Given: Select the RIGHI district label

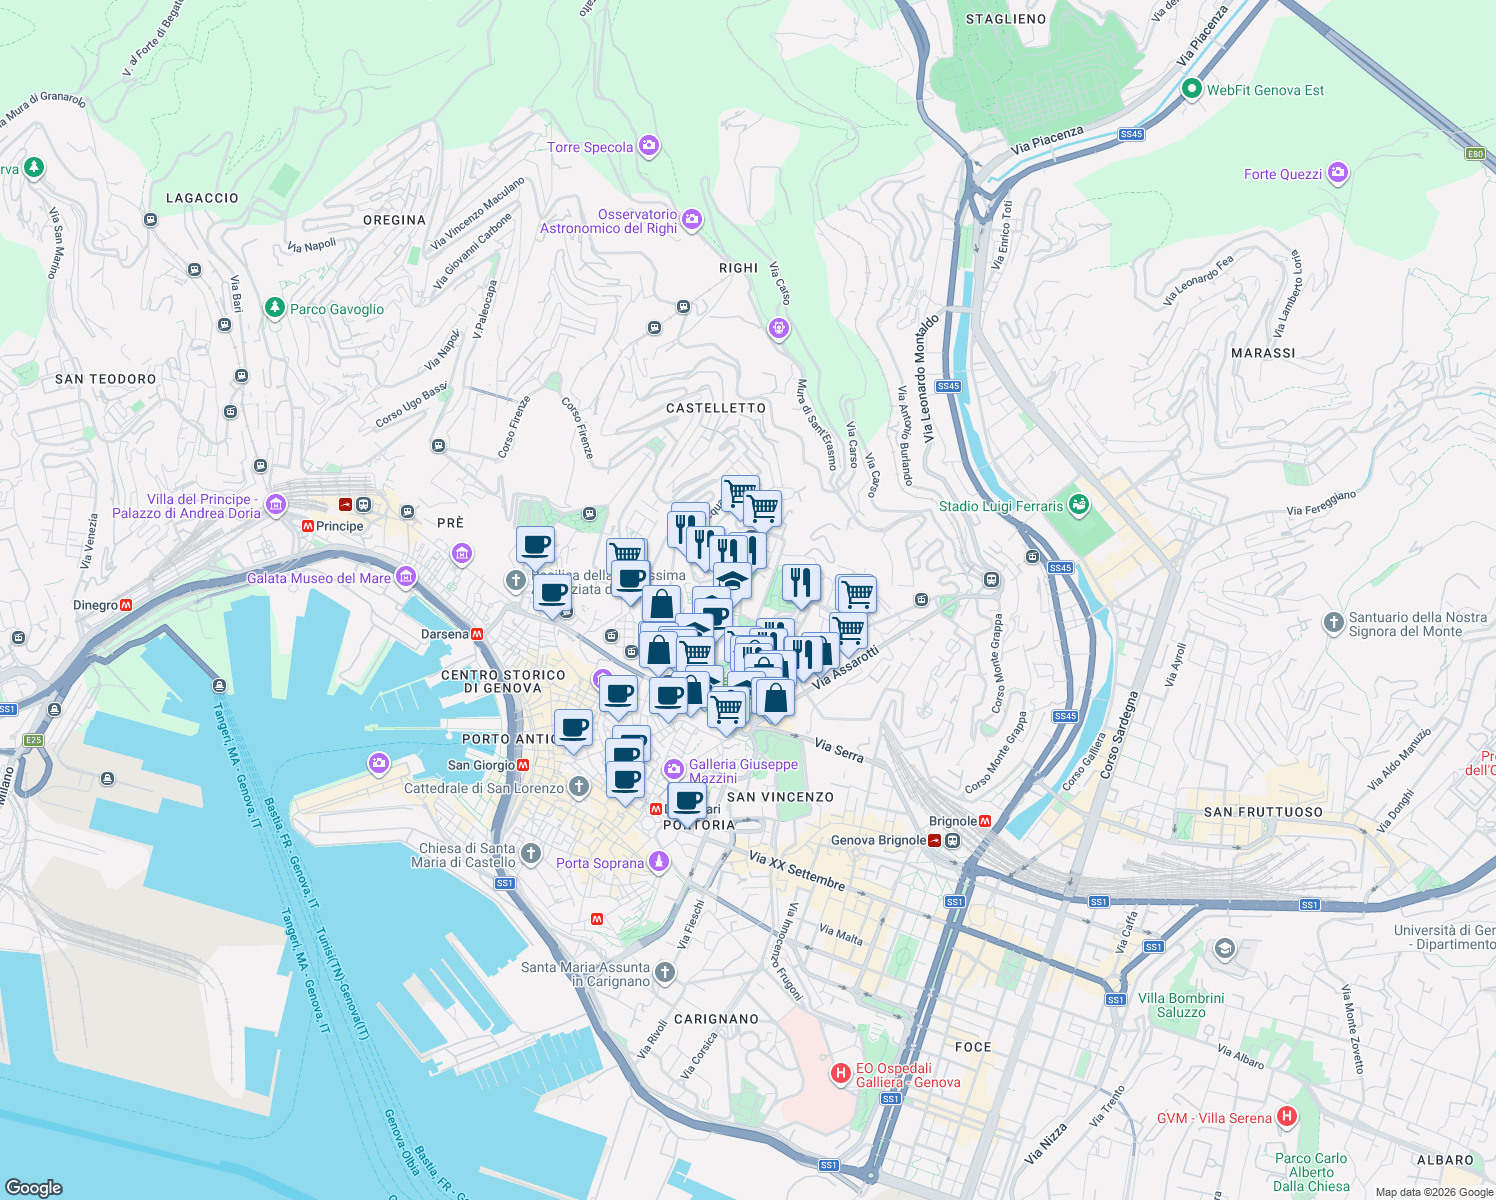Looking at the screenshot, I should pyautogui.click(x=738, y=268).
